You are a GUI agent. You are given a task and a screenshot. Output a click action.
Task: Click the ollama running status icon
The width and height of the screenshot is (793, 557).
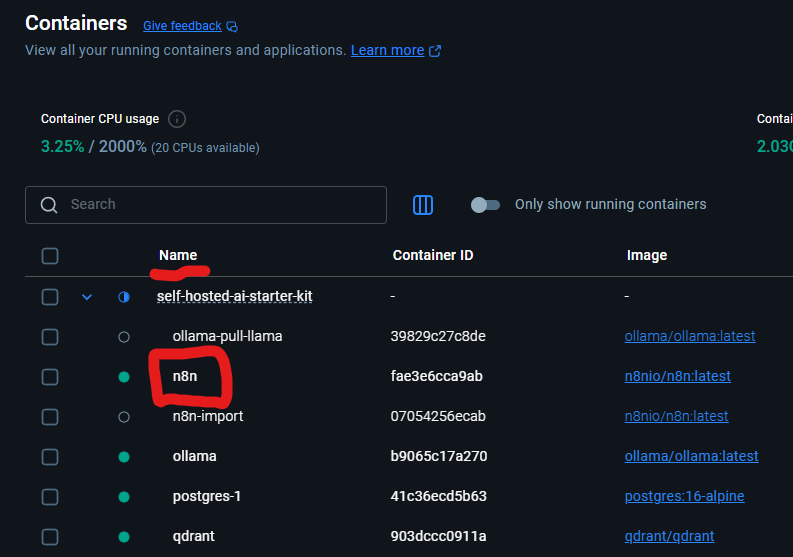[x=124, y=457]
